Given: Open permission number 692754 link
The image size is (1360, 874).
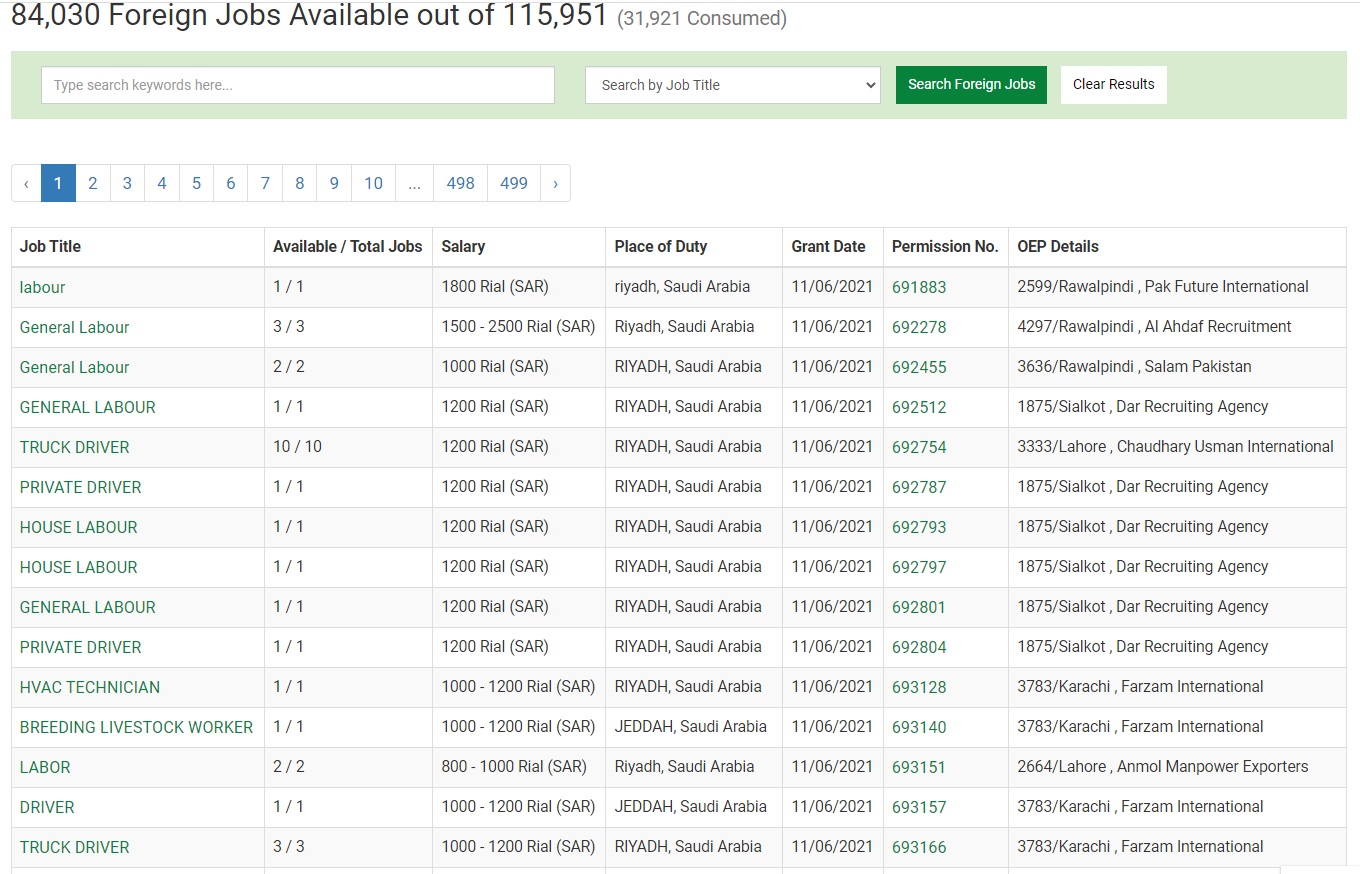Looking at the screenshot, I should pyautogui.click(x=919, y=447).
